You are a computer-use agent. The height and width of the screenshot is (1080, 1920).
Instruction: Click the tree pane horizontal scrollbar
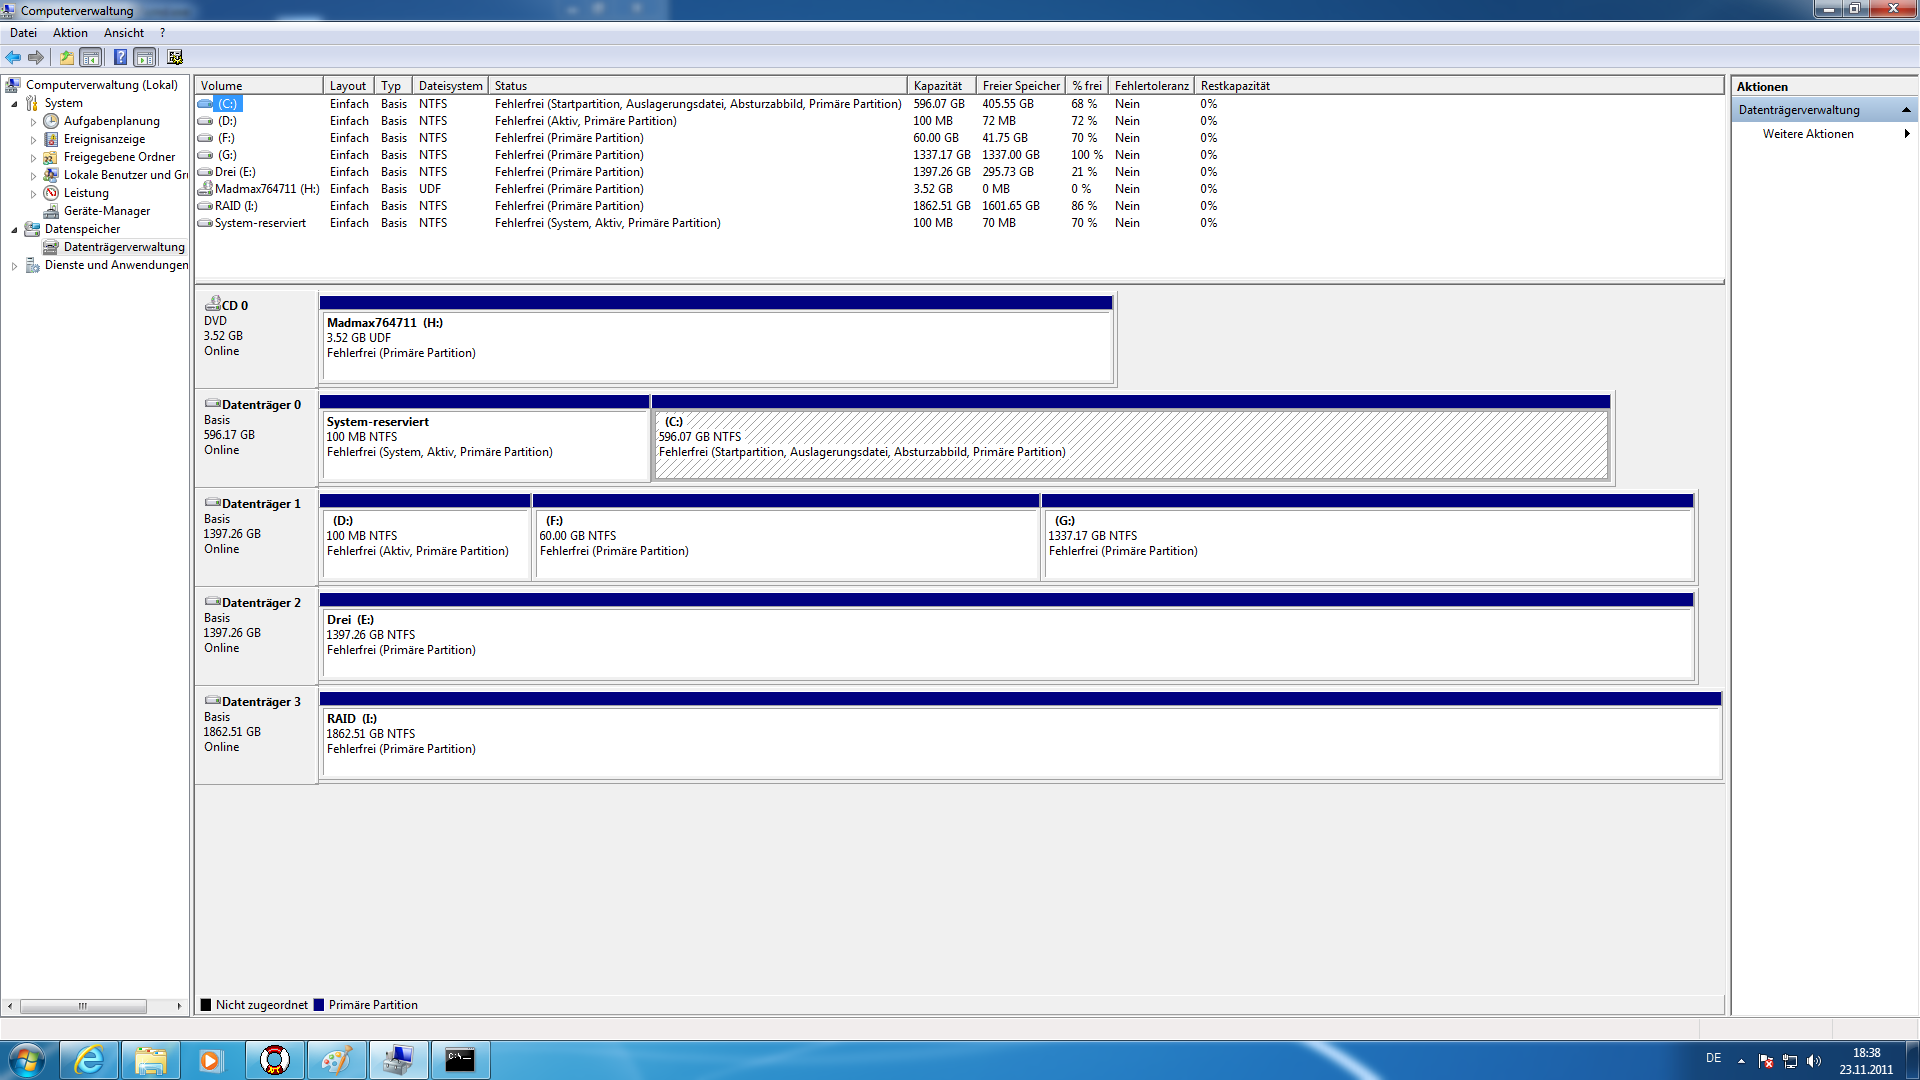click(83, 1006)
